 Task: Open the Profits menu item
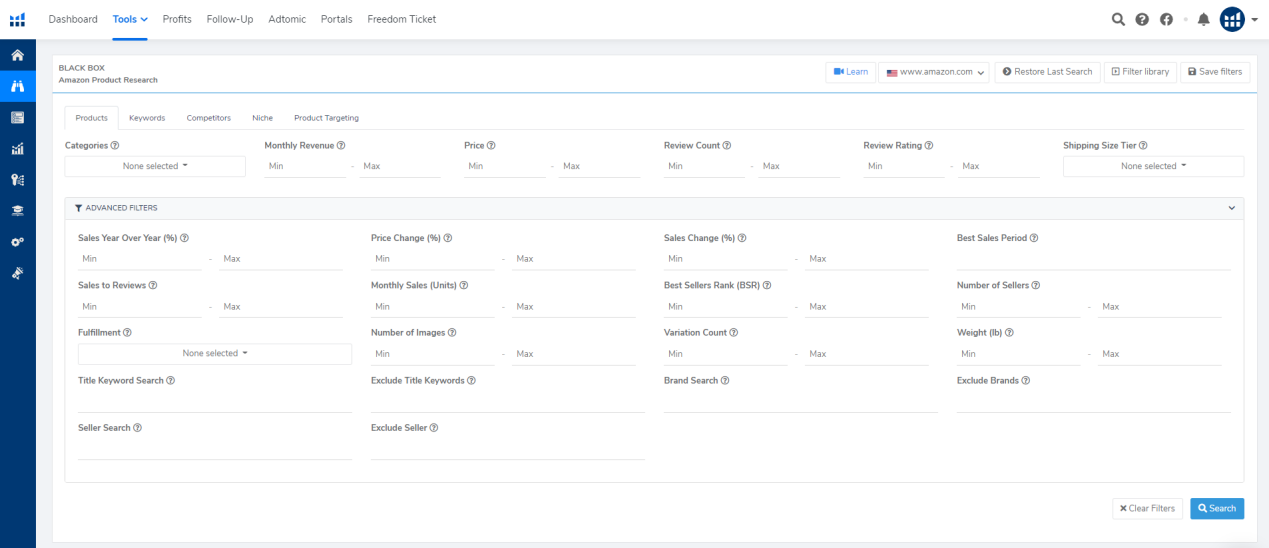[177, 19]
